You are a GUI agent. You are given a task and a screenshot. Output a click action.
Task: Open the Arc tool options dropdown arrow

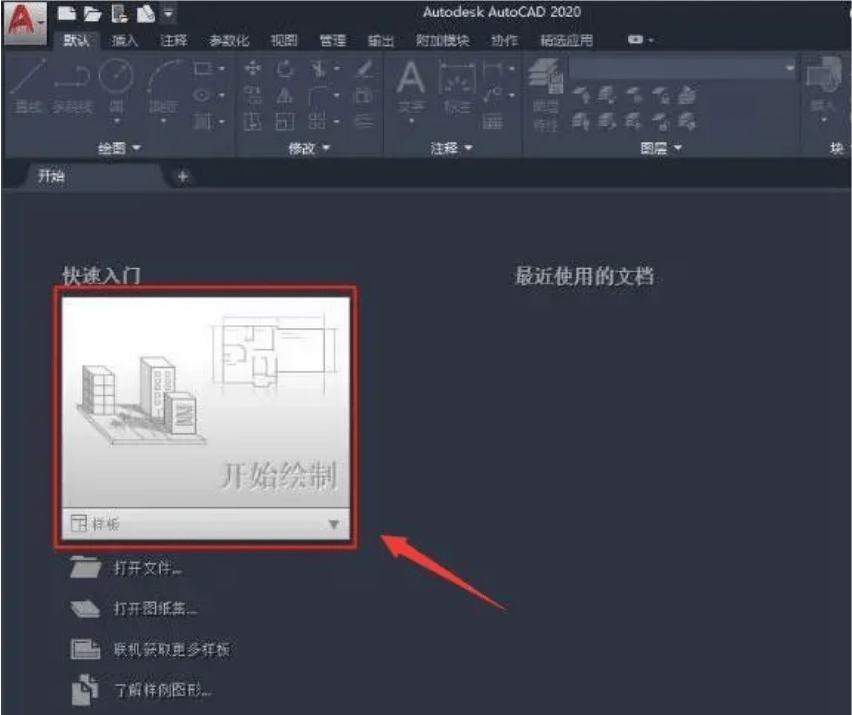coord(164,121)
